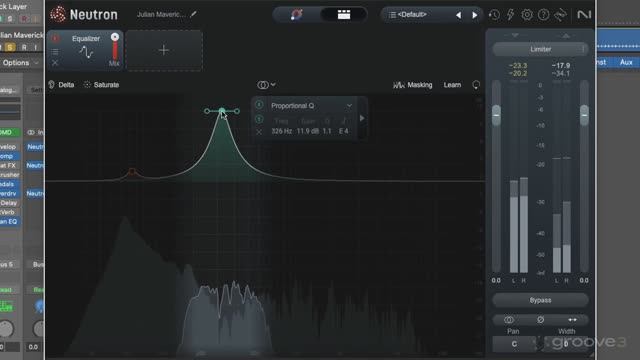The height and width of the screenshot is (360, 640).
Task: Expand meter panel with up arrow
Action: click(x=566, y=36)
